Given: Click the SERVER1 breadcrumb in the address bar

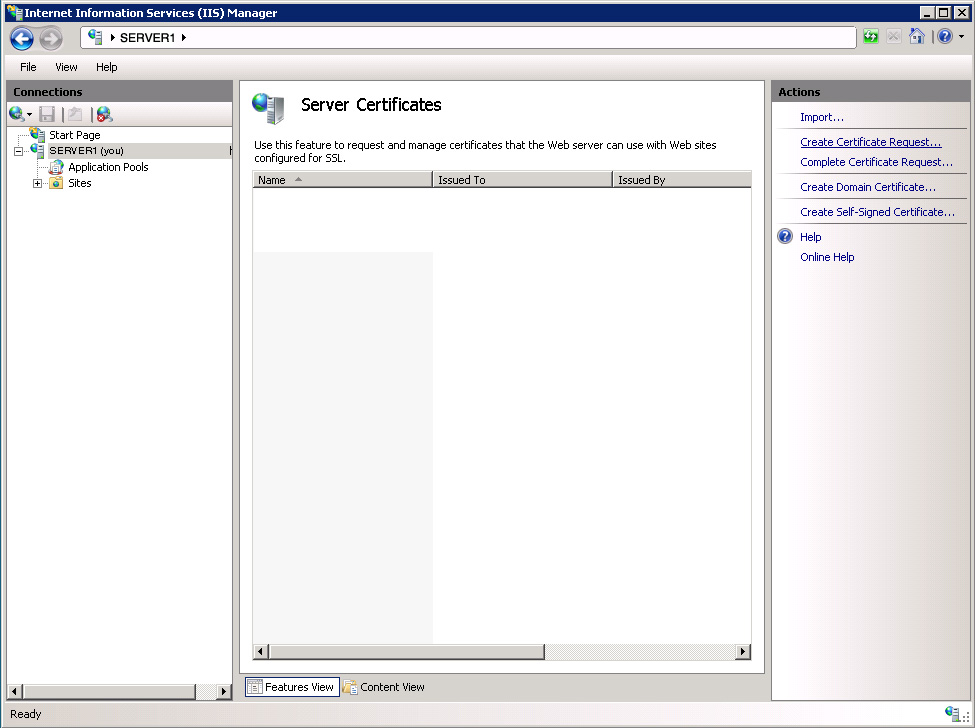Looking at the screenshot, I should point(147,38).
